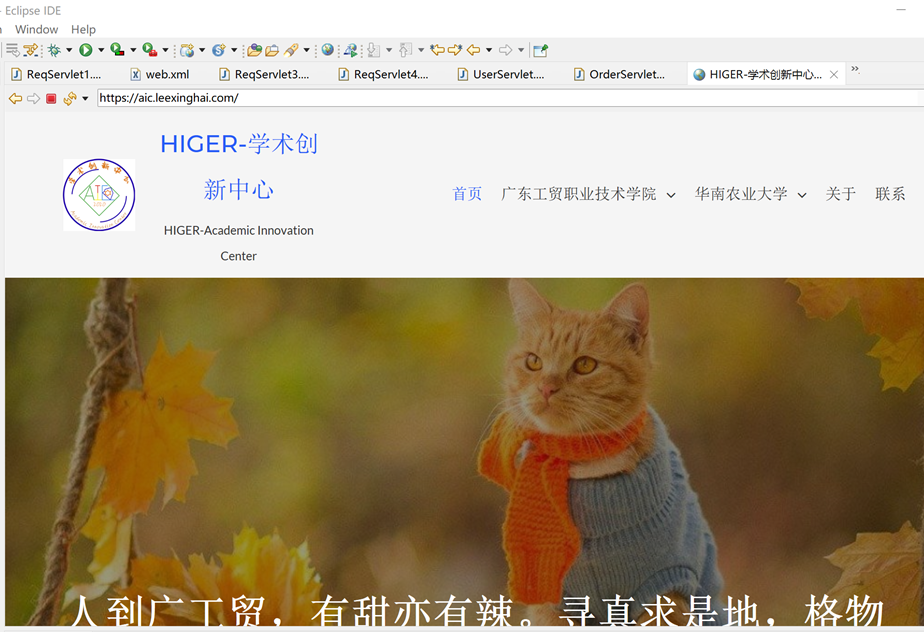Image resolution: width=924 pixels, height=632 pixels.
Task: Stop loading the browser page
Action: point(51,98)
